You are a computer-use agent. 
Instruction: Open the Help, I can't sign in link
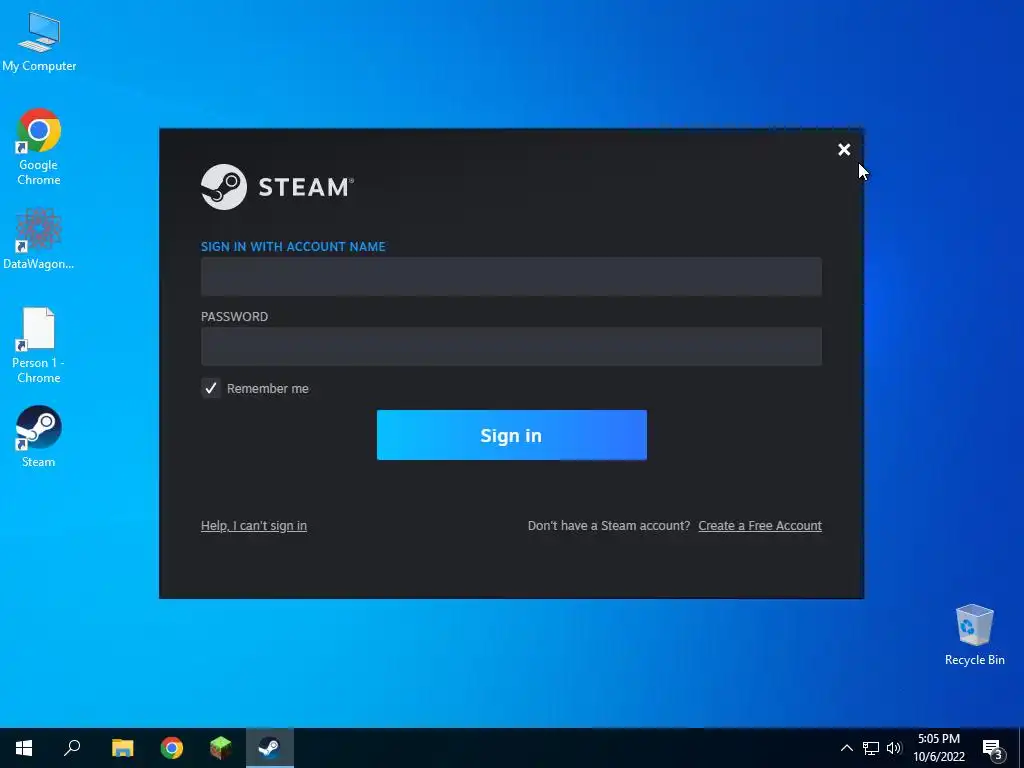[253, 526]
